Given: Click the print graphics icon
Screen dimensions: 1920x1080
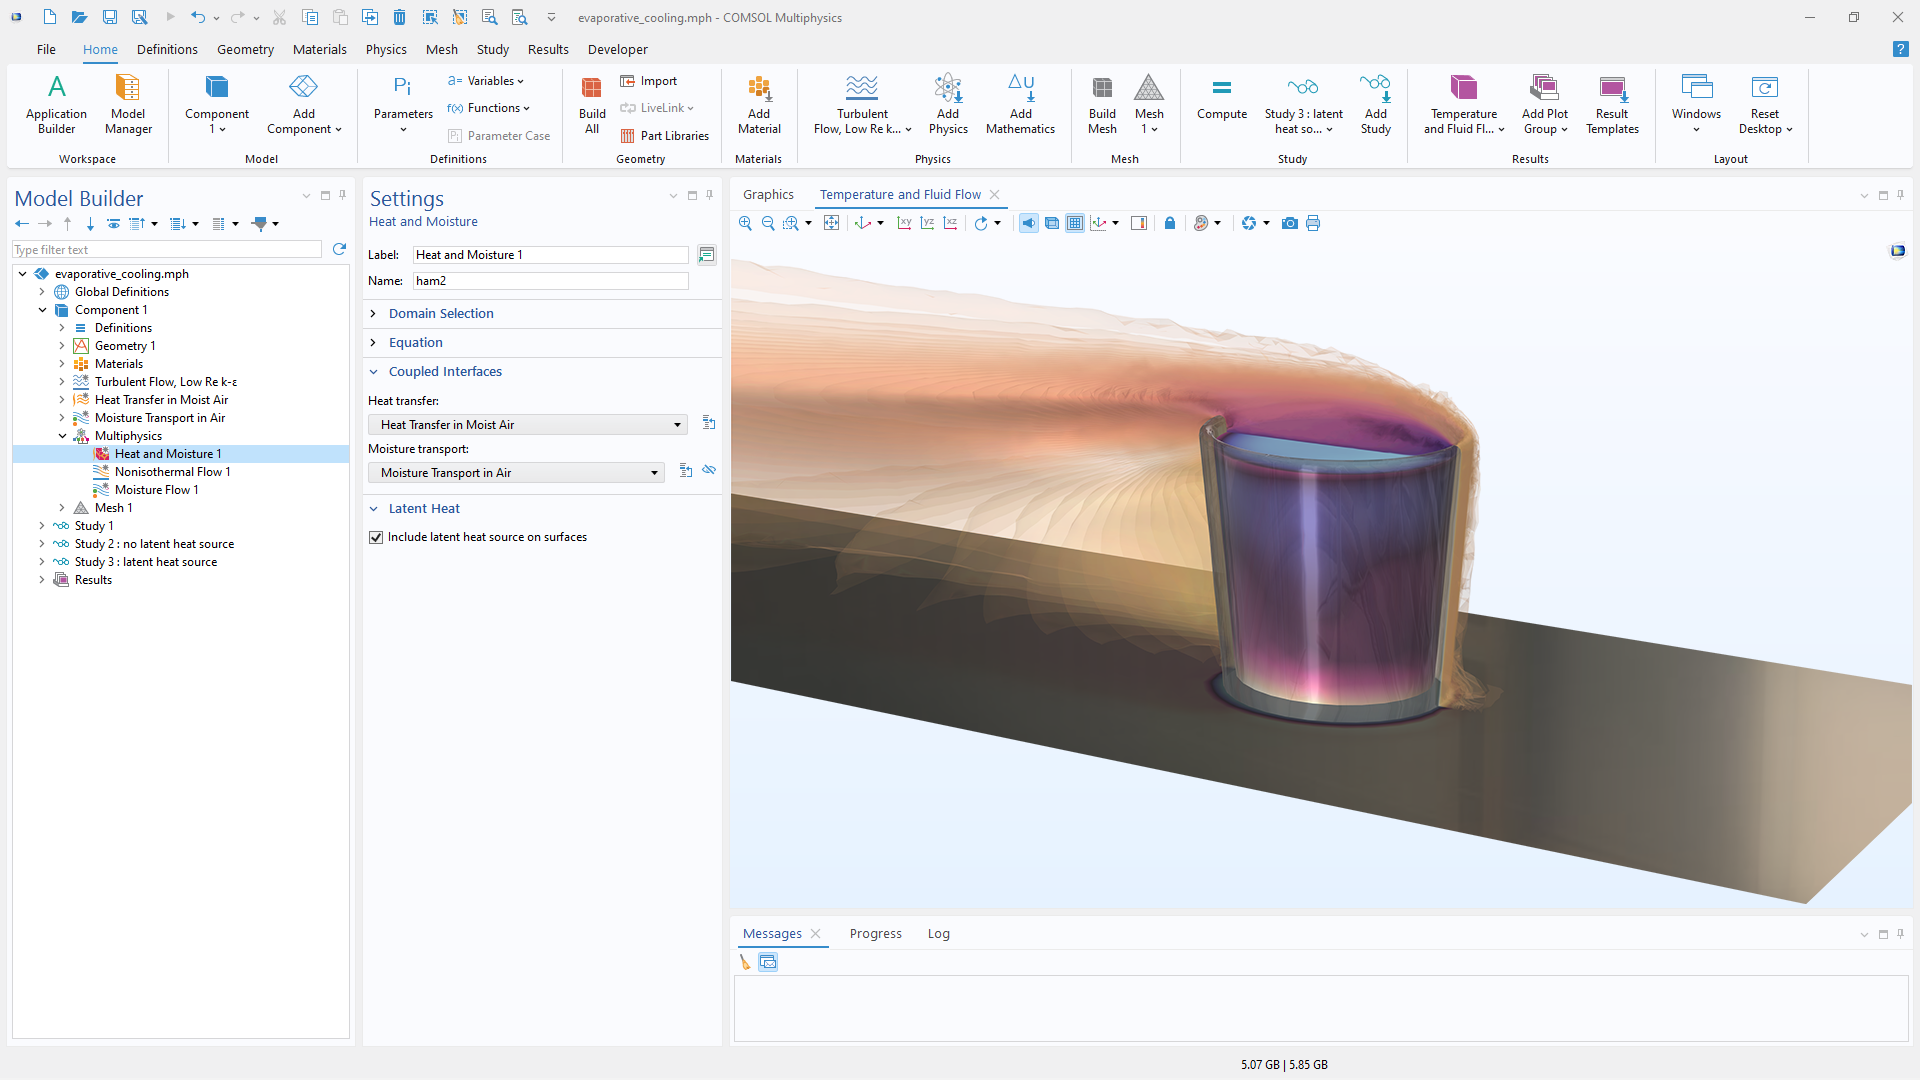Looking at the screenshot, I should pos(1313,223).
